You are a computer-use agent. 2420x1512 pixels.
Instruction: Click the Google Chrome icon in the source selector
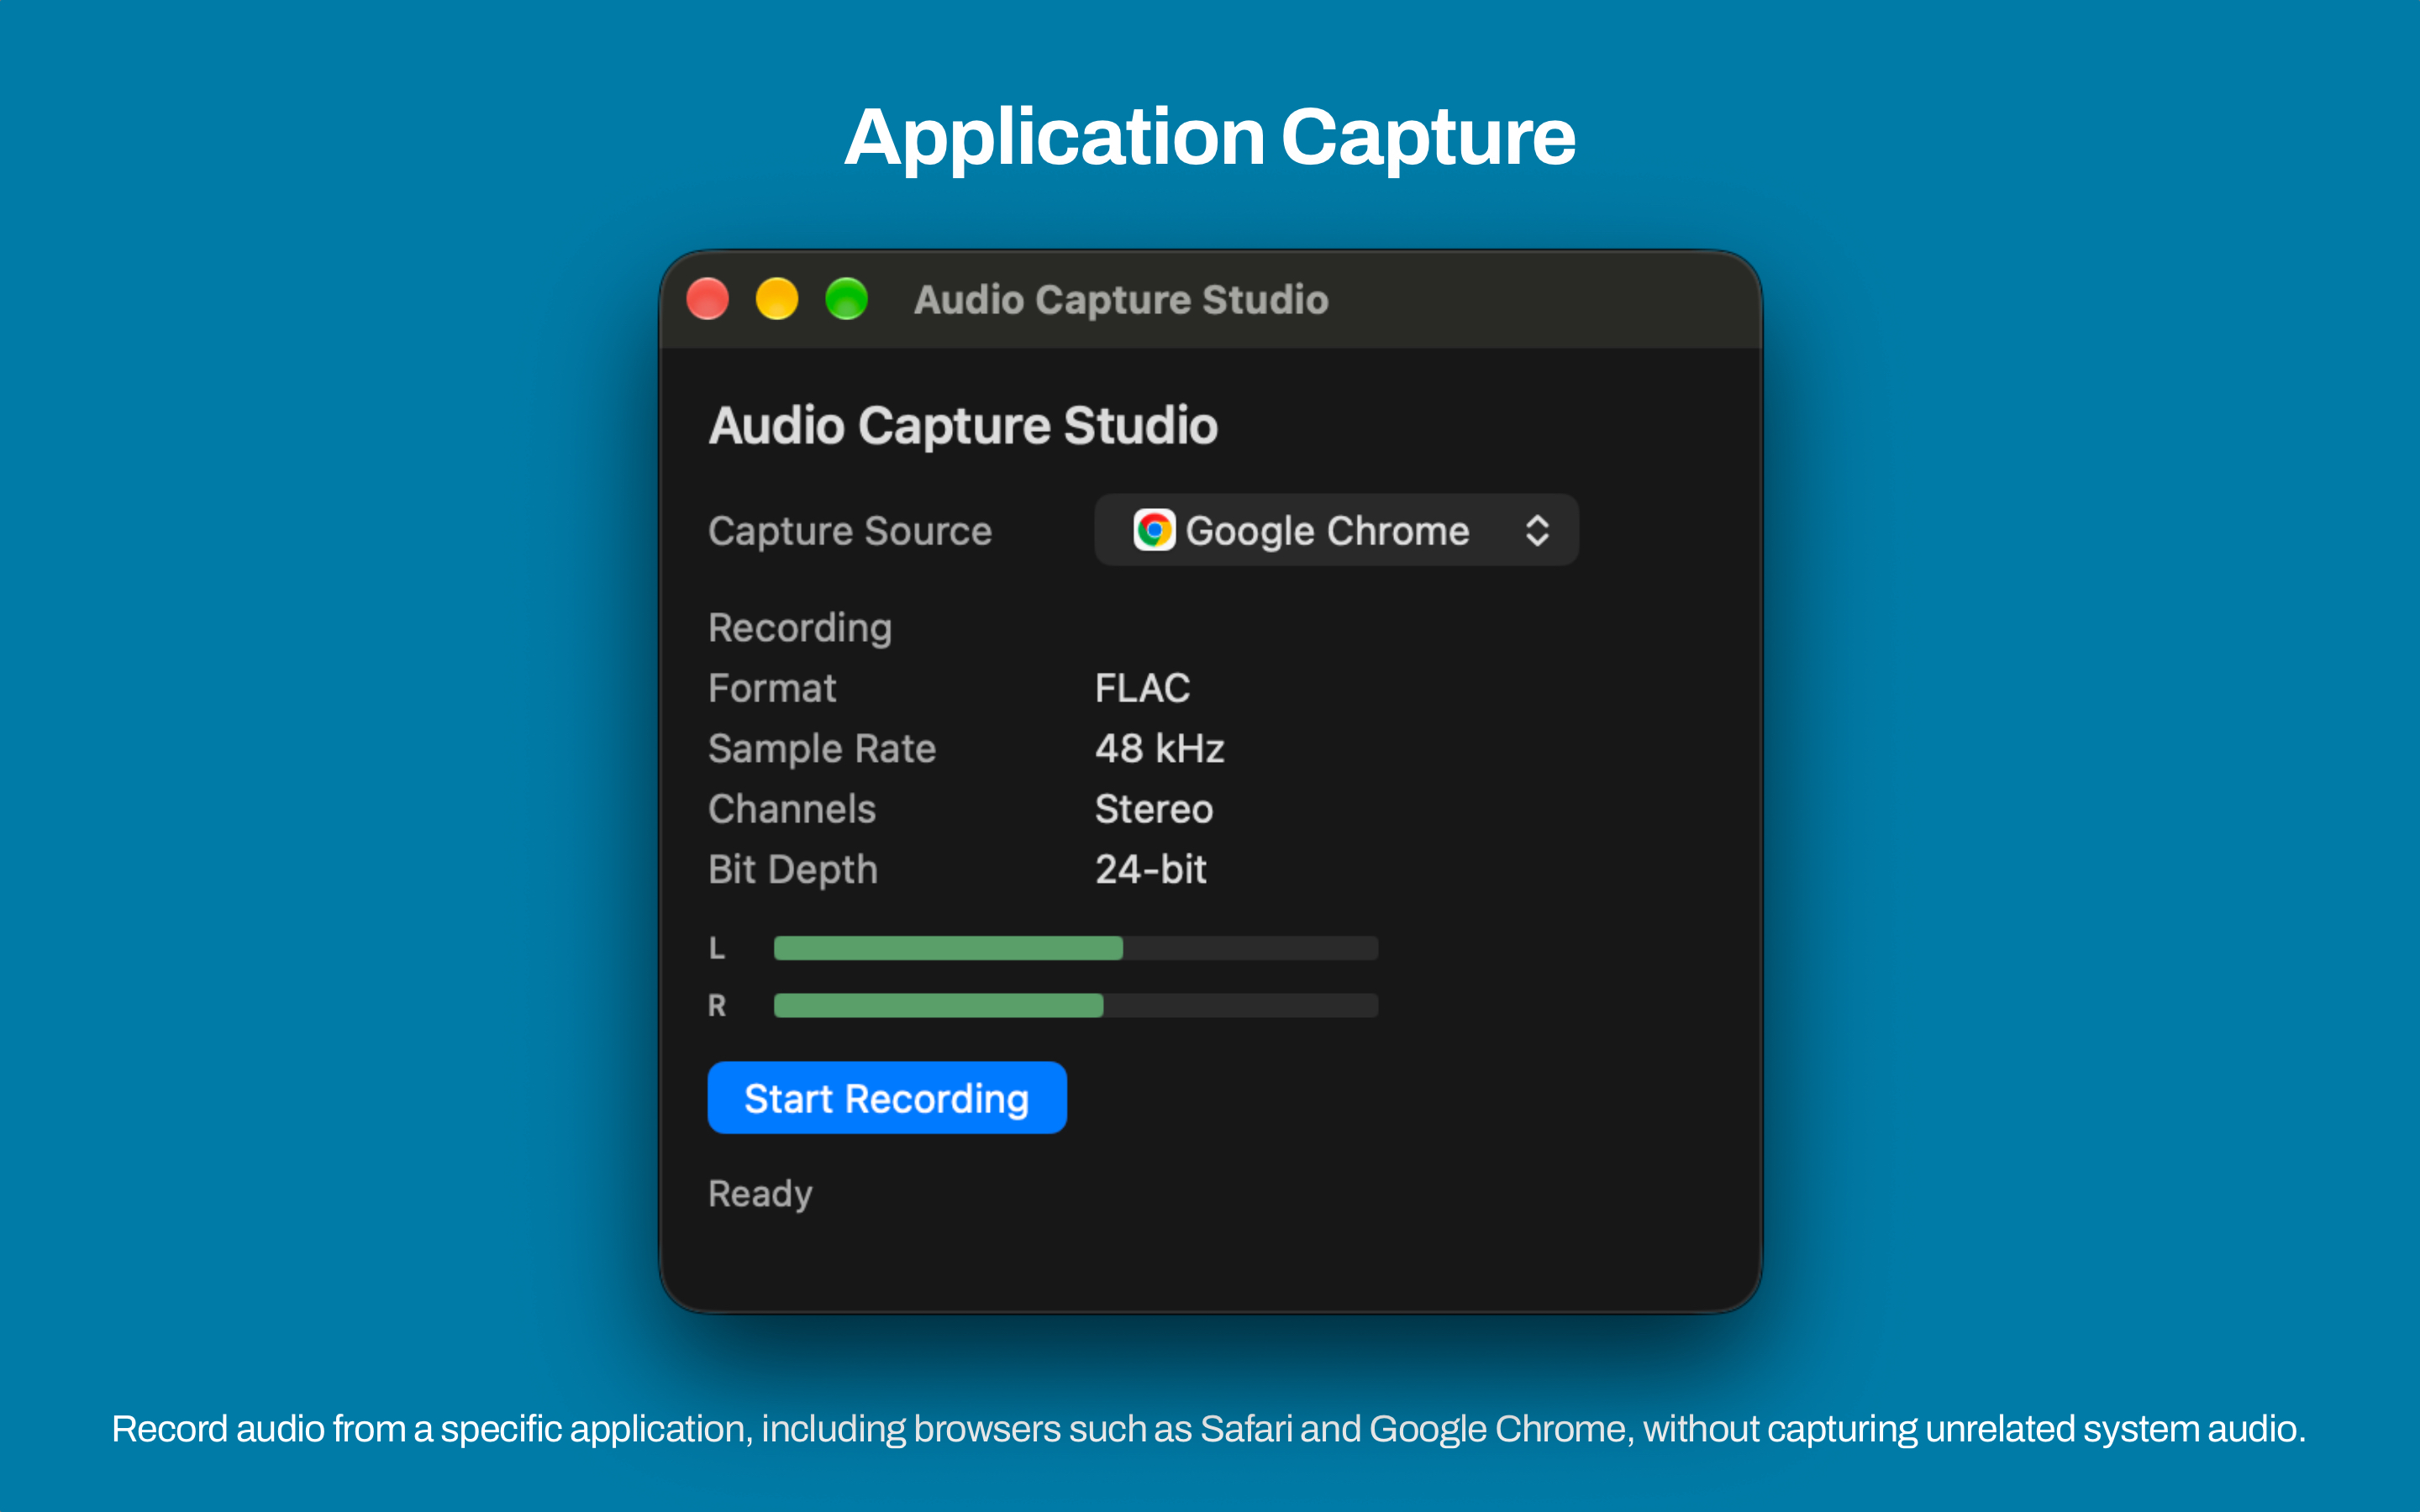pos(1154,530)
